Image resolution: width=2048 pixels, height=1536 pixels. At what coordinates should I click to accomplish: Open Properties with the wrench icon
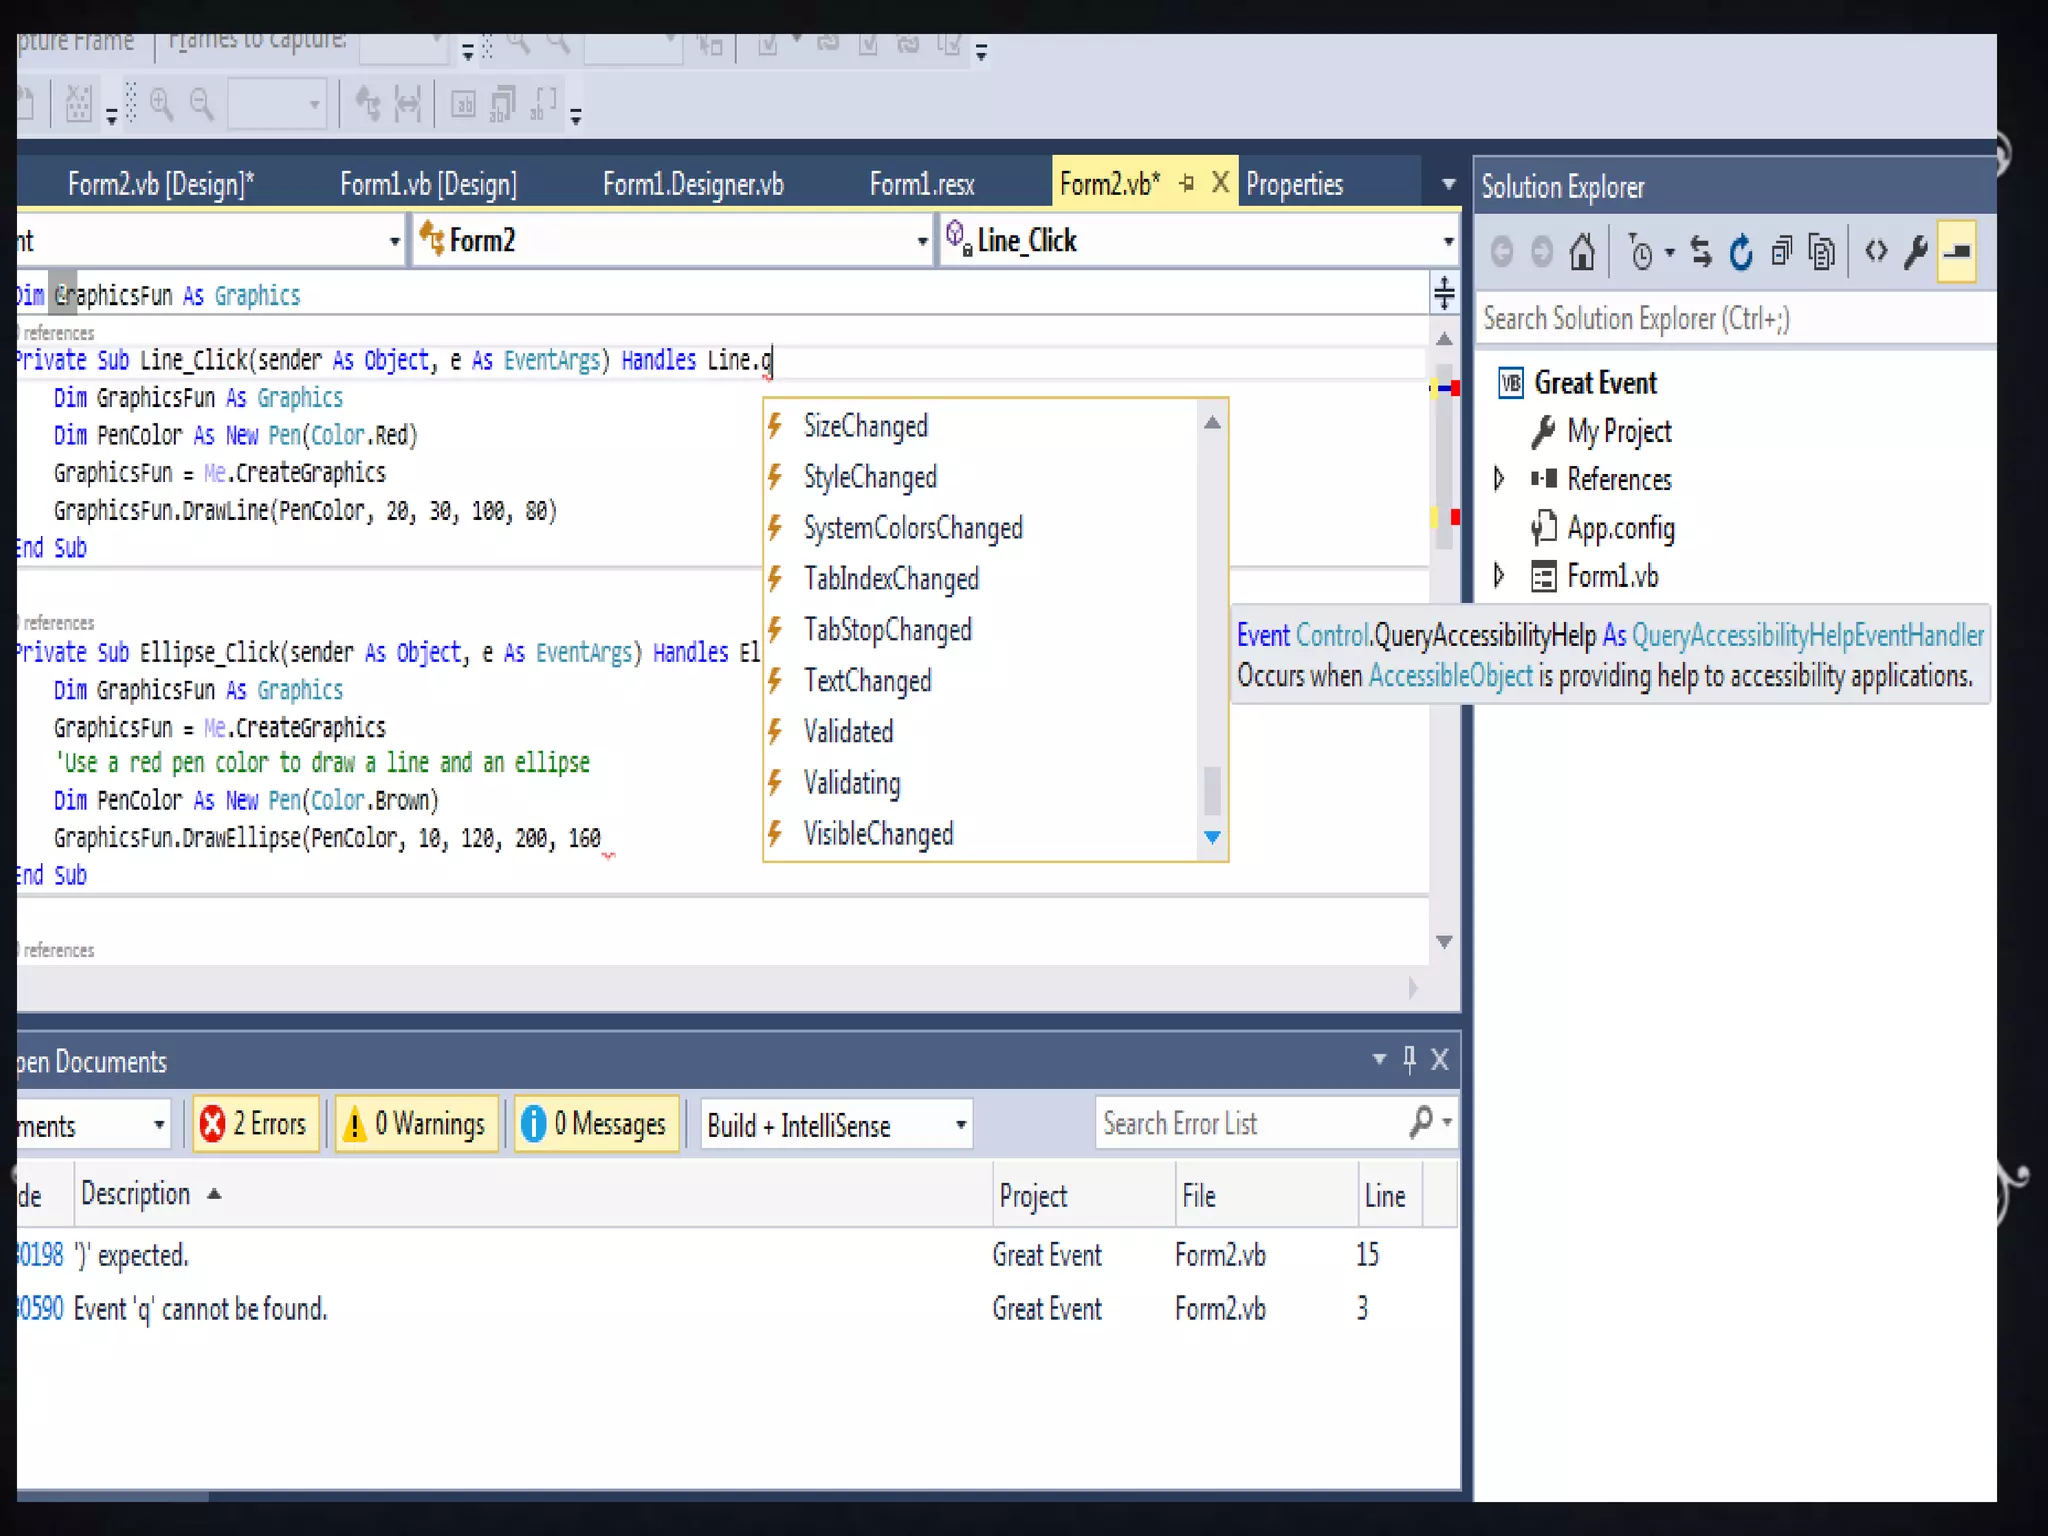[1916, 252]
